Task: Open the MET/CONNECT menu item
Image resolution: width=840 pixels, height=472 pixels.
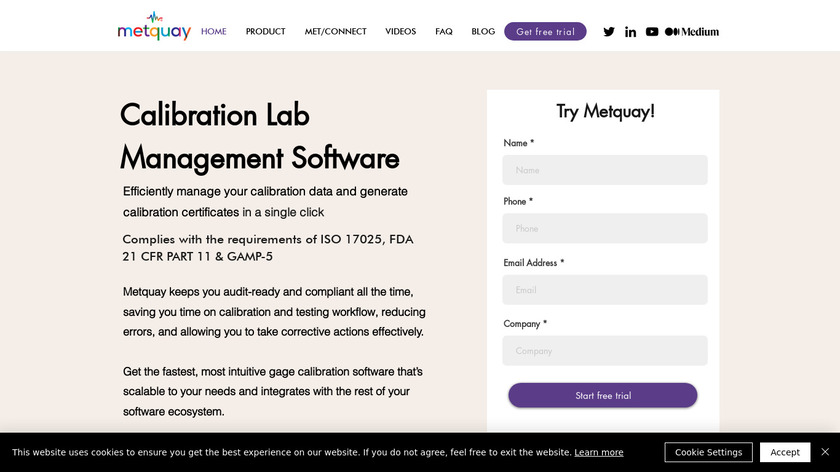Action: (335, 32)
